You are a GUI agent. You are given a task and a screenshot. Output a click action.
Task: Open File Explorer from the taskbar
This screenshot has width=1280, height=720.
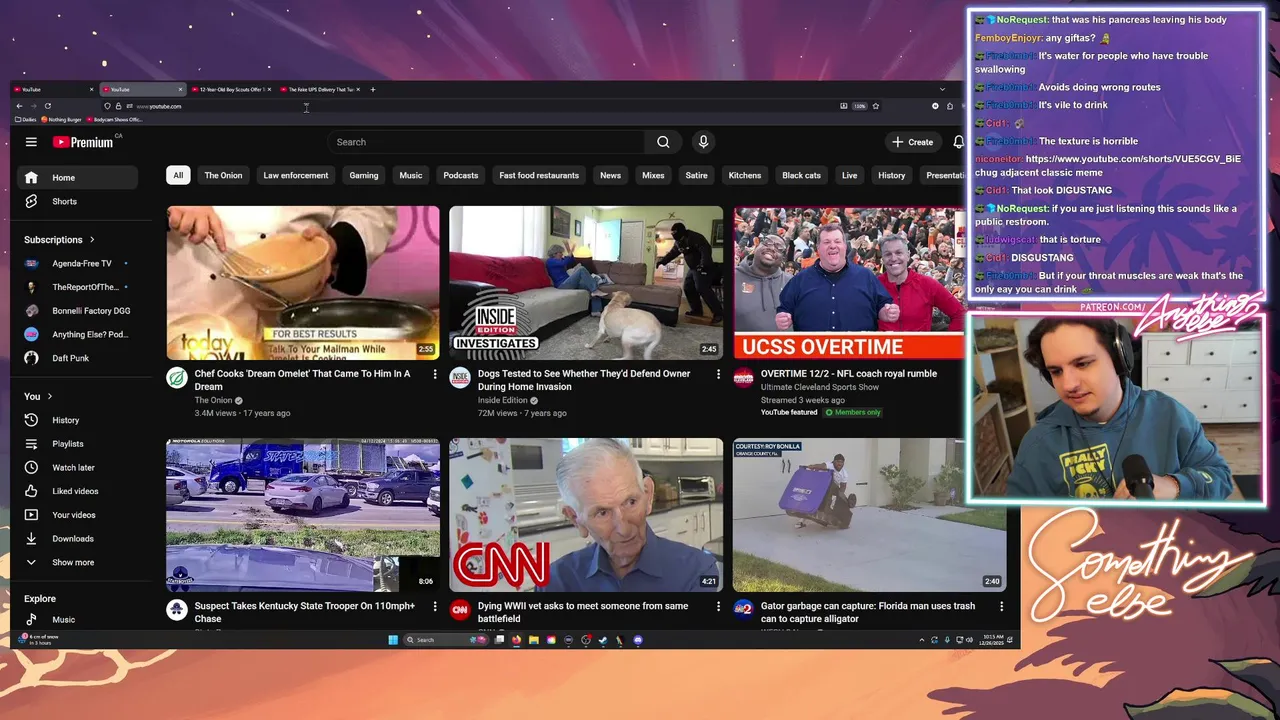coord(534,640)
